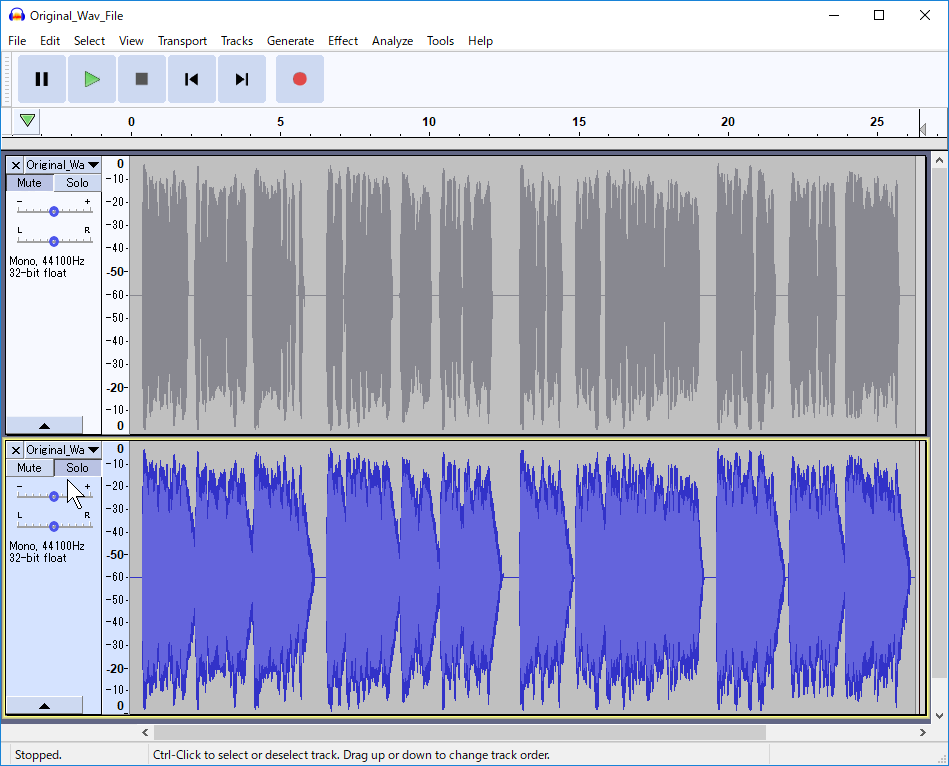The image size is (949, 766).
Task: Click the horizontal scrollbar thumb
Action: (460, 732)
